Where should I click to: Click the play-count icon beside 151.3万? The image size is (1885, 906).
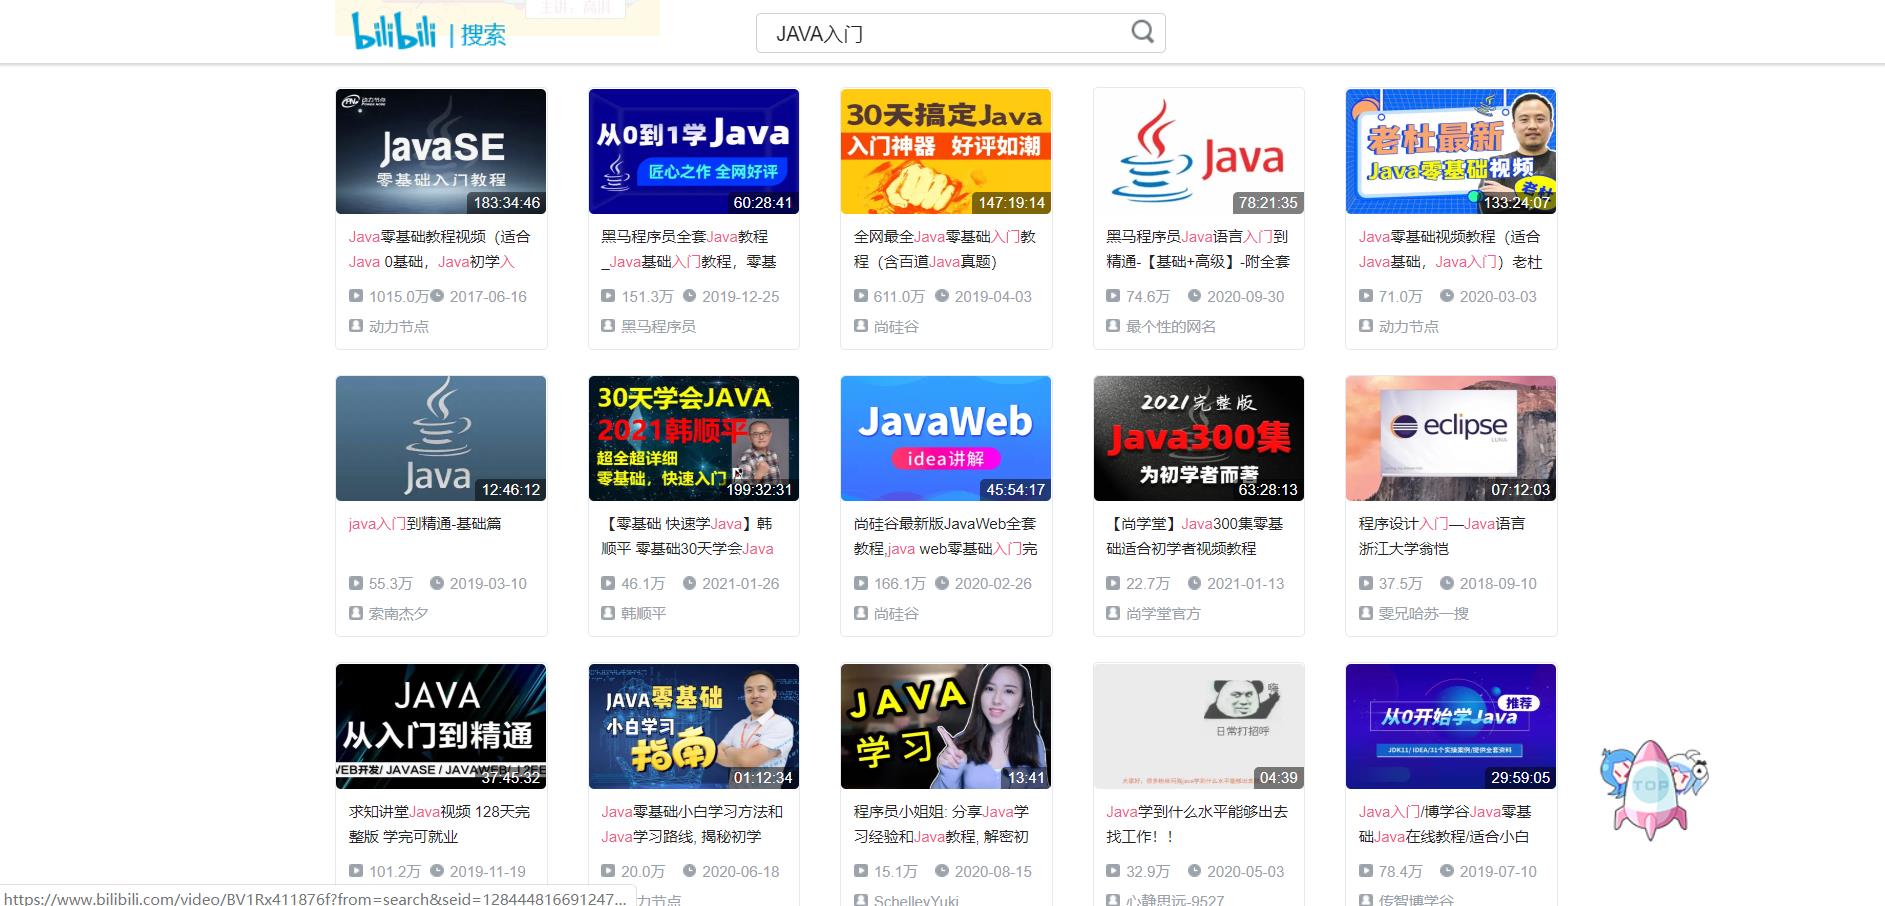[x=608, y=296]
